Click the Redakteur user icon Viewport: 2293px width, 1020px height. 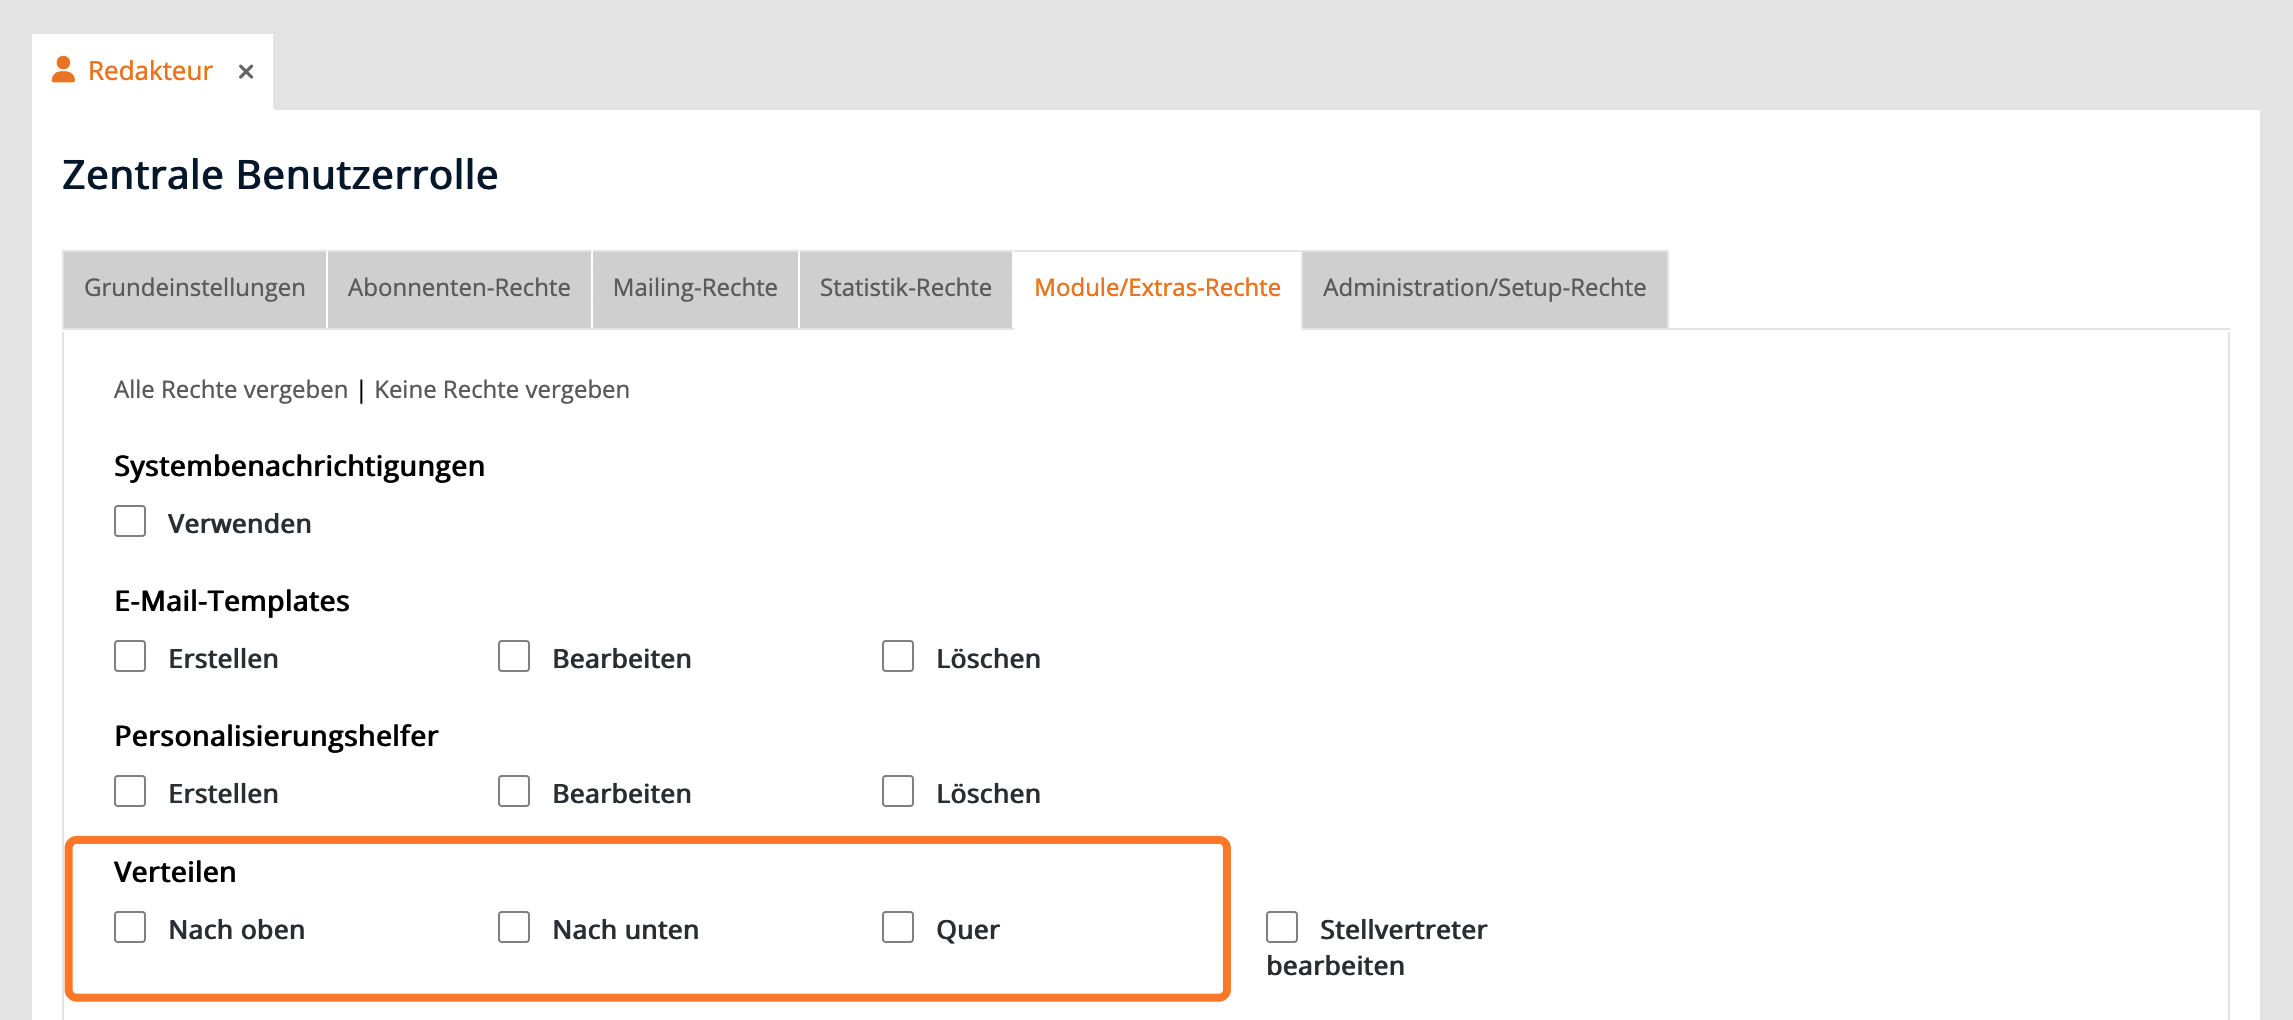pos(63,70)
